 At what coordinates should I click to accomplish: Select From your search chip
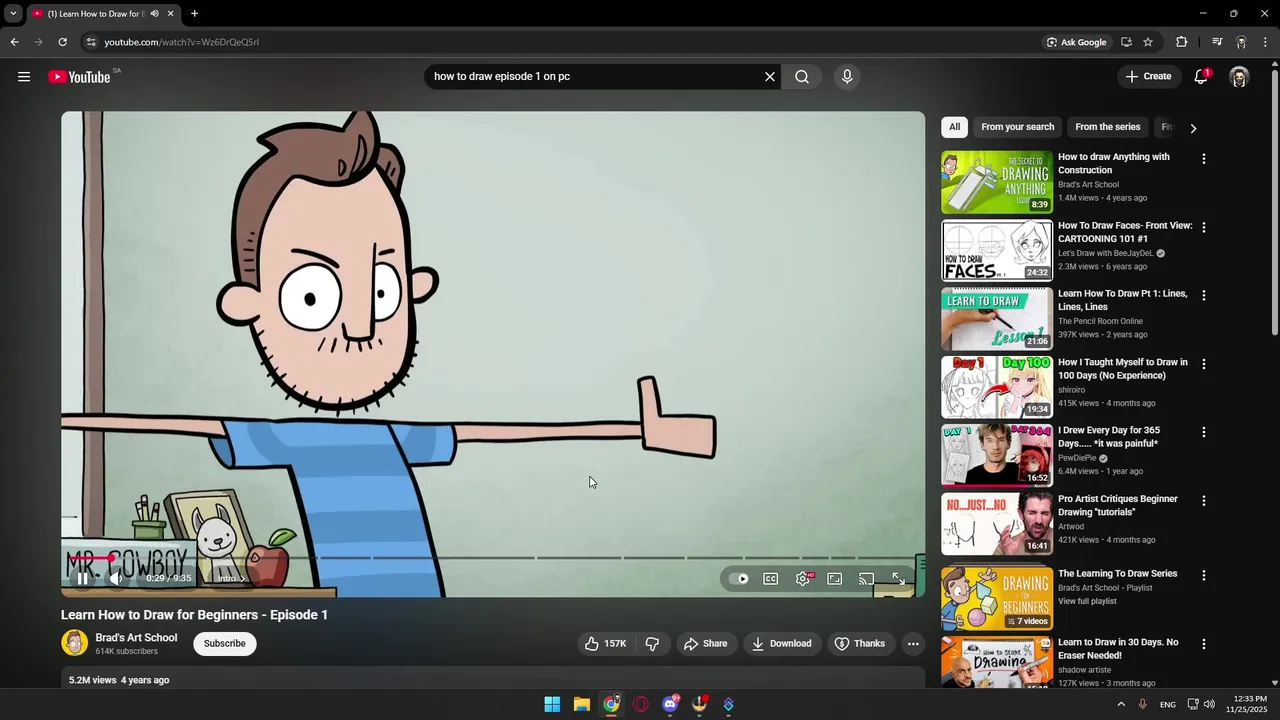(x=1017, y=127)
